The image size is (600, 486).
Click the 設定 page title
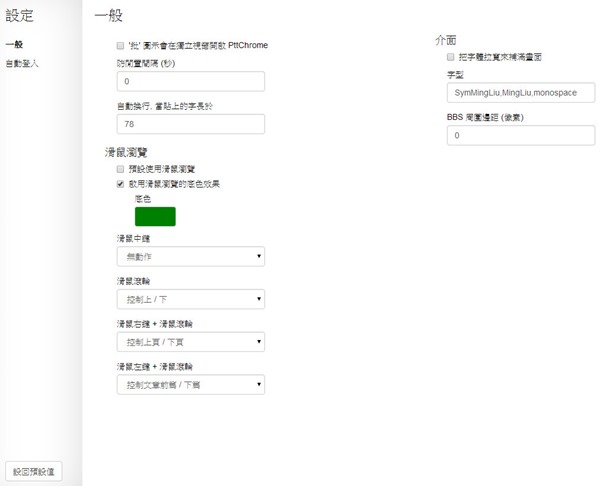[x=20, y=16]
